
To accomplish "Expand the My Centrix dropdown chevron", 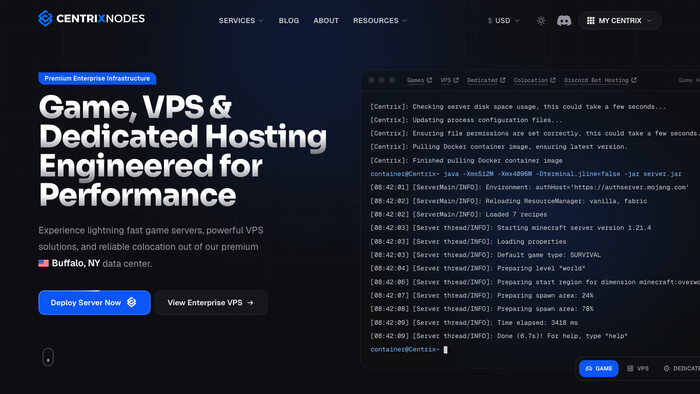I will pyautogui.click(x=649, y=21).
